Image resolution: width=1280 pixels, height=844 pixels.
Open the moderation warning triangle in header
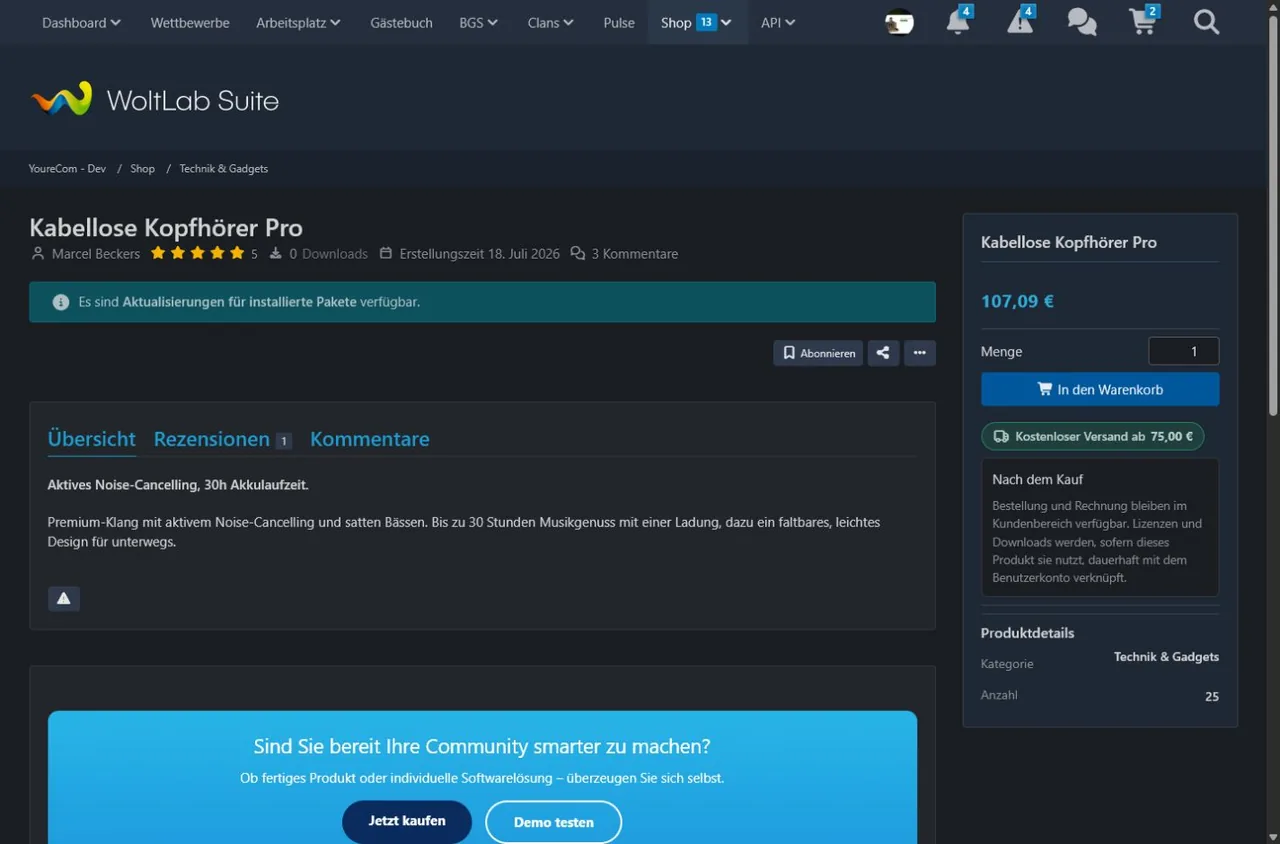(x=1020, y=21)
